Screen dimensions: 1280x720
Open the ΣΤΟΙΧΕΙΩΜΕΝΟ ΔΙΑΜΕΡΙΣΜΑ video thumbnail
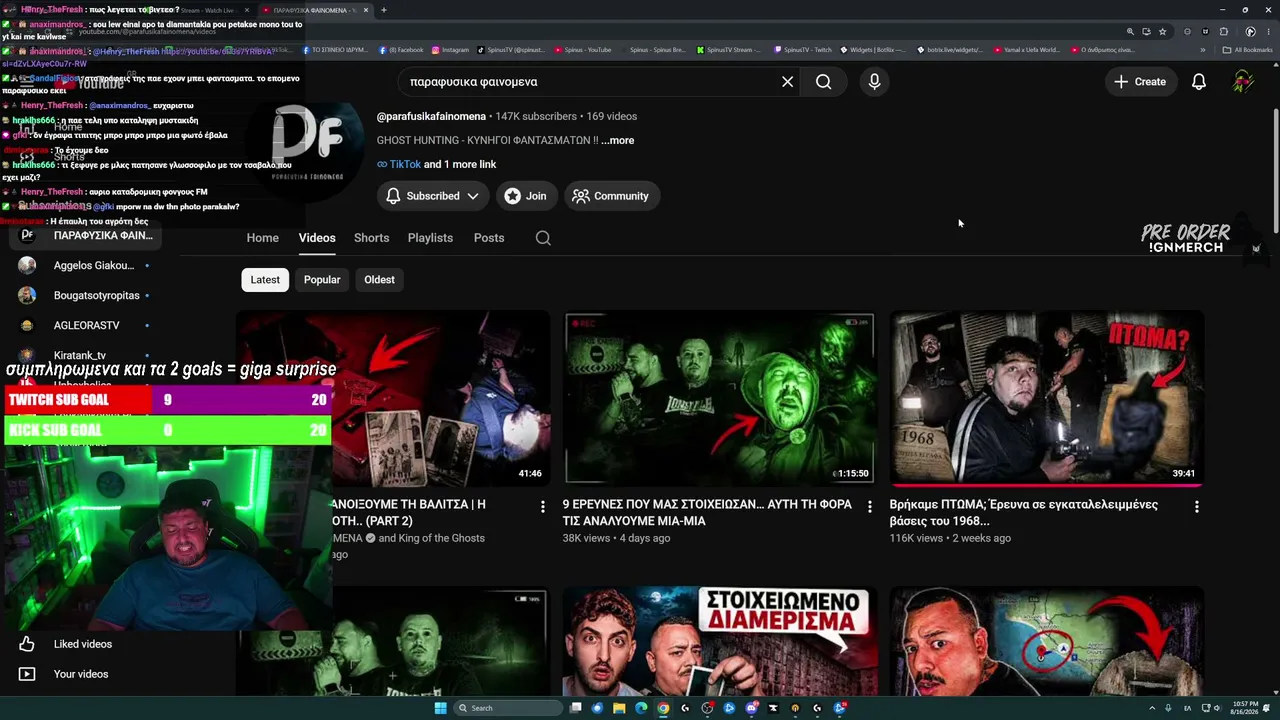coord(719,640)
